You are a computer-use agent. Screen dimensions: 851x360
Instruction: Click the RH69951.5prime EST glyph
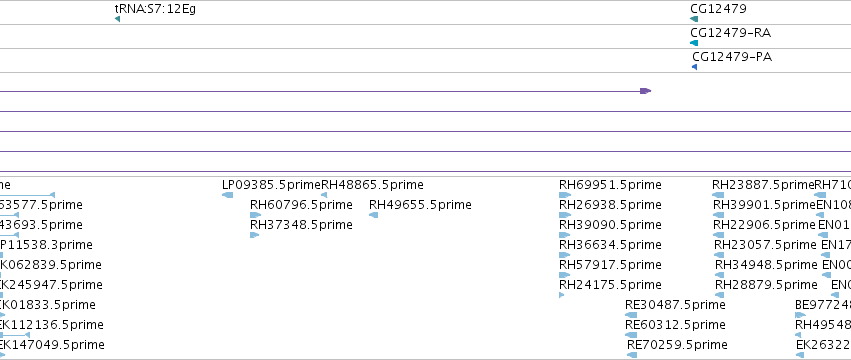(565, 195)
